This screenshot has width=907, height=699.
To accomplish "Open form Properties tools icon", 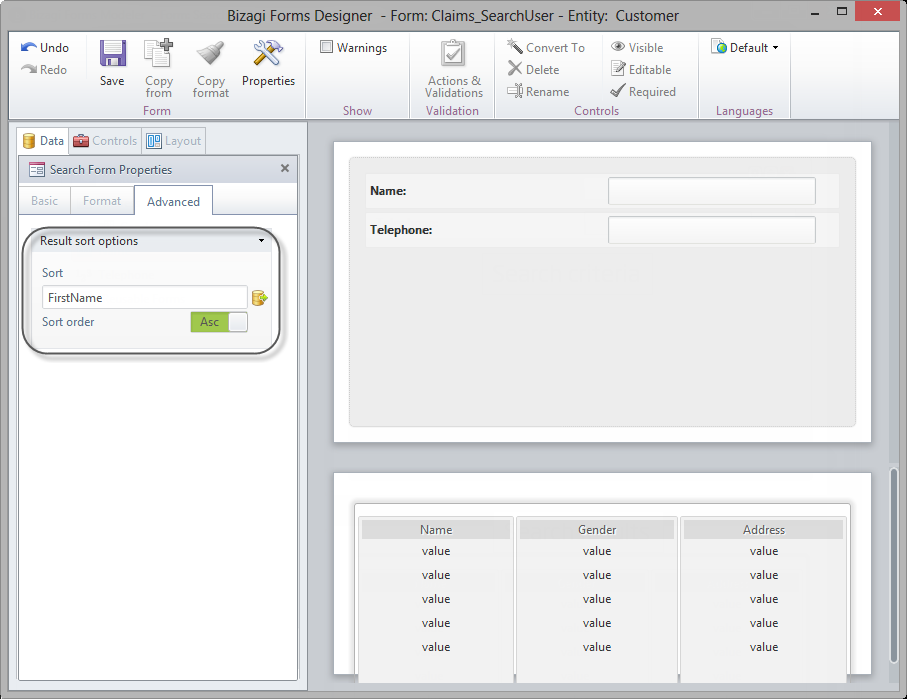I will pos(268,53).
